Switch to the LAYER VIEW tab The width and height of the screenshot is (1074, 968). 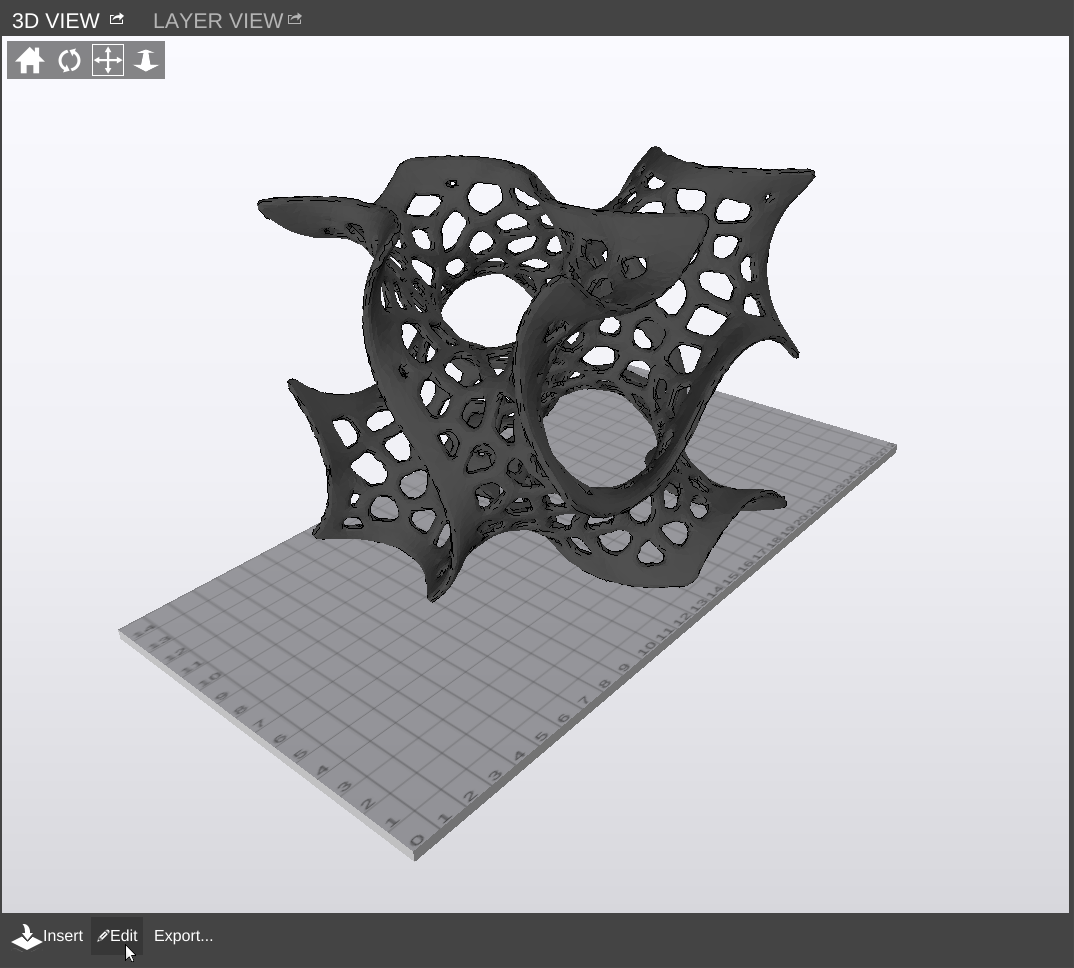[217, 21]
